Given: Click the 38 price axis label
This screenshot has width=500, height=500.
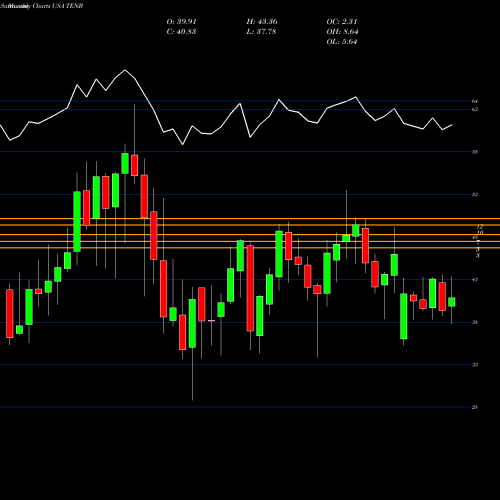Looking at the screenshot, I should point(475,322).
